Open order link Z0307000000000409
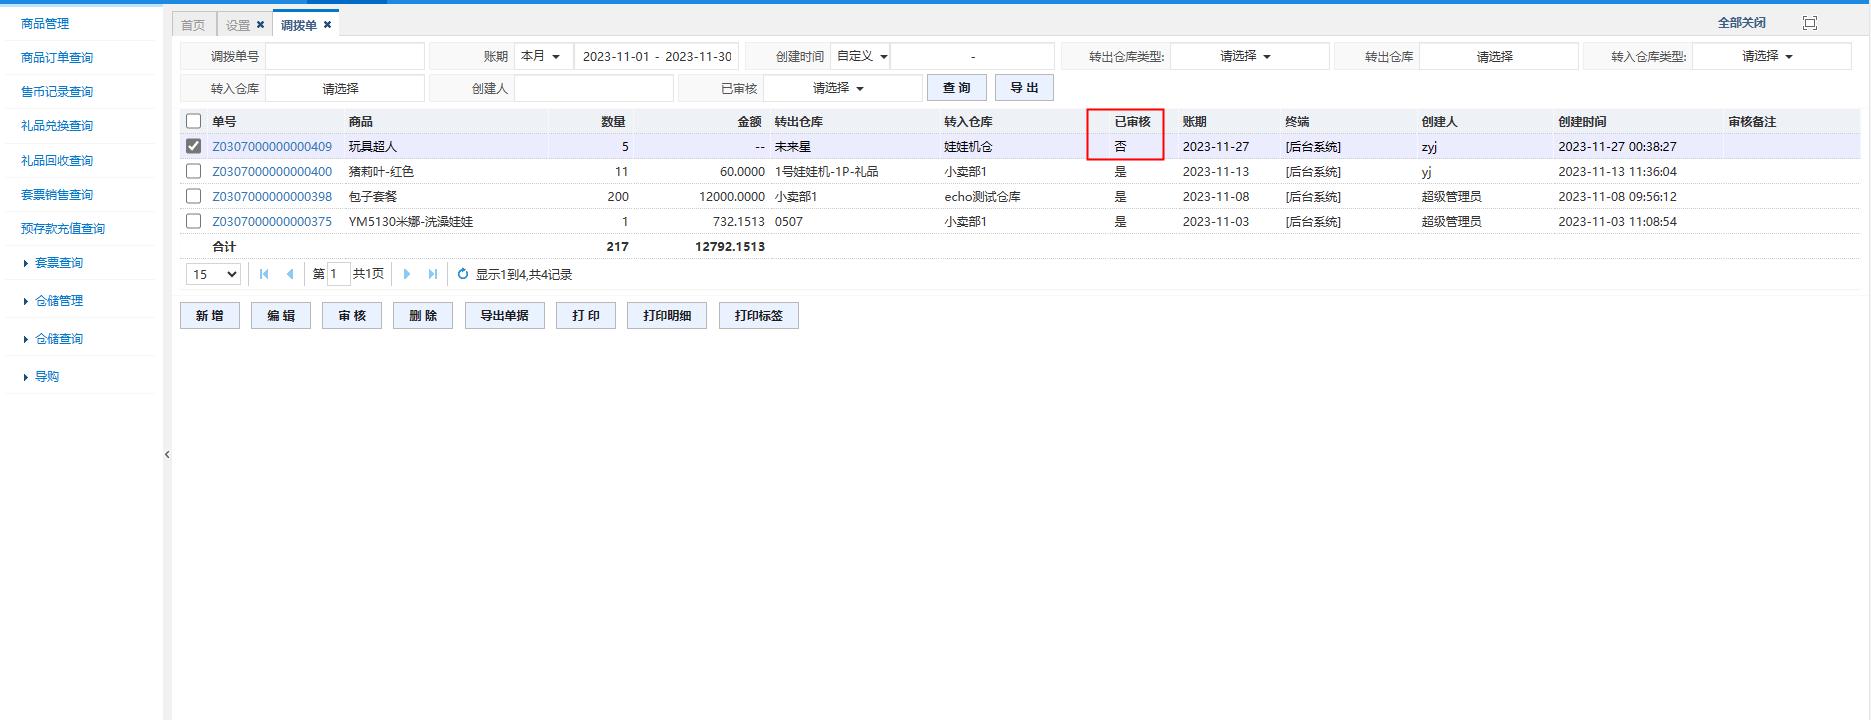The image size is (1871, 720). coord(272,147)
